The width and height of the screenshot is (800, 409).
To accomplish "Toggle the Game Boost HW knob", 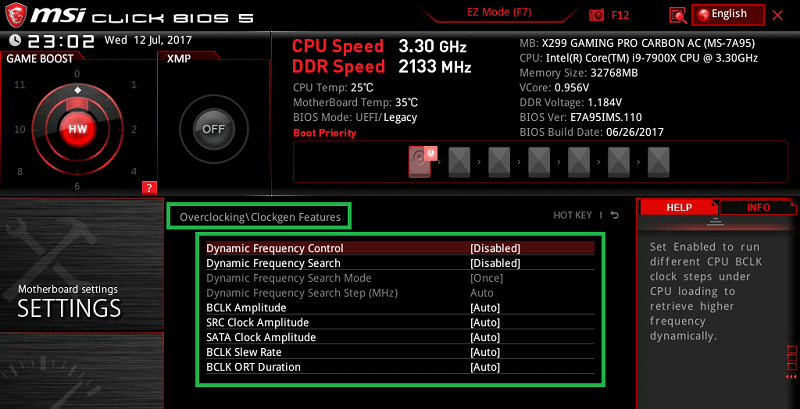I will tap(77, 129).
